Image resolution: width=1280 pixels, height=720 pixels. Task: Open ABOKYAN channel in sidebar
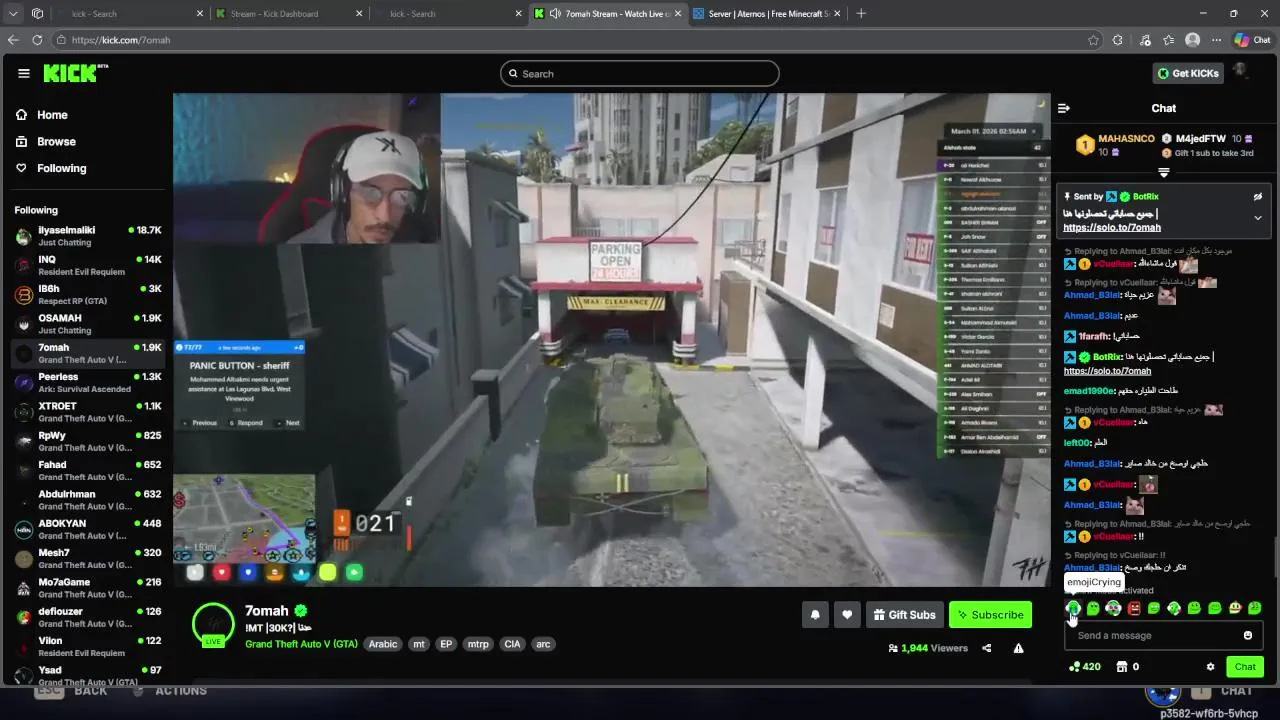(88, 529)
